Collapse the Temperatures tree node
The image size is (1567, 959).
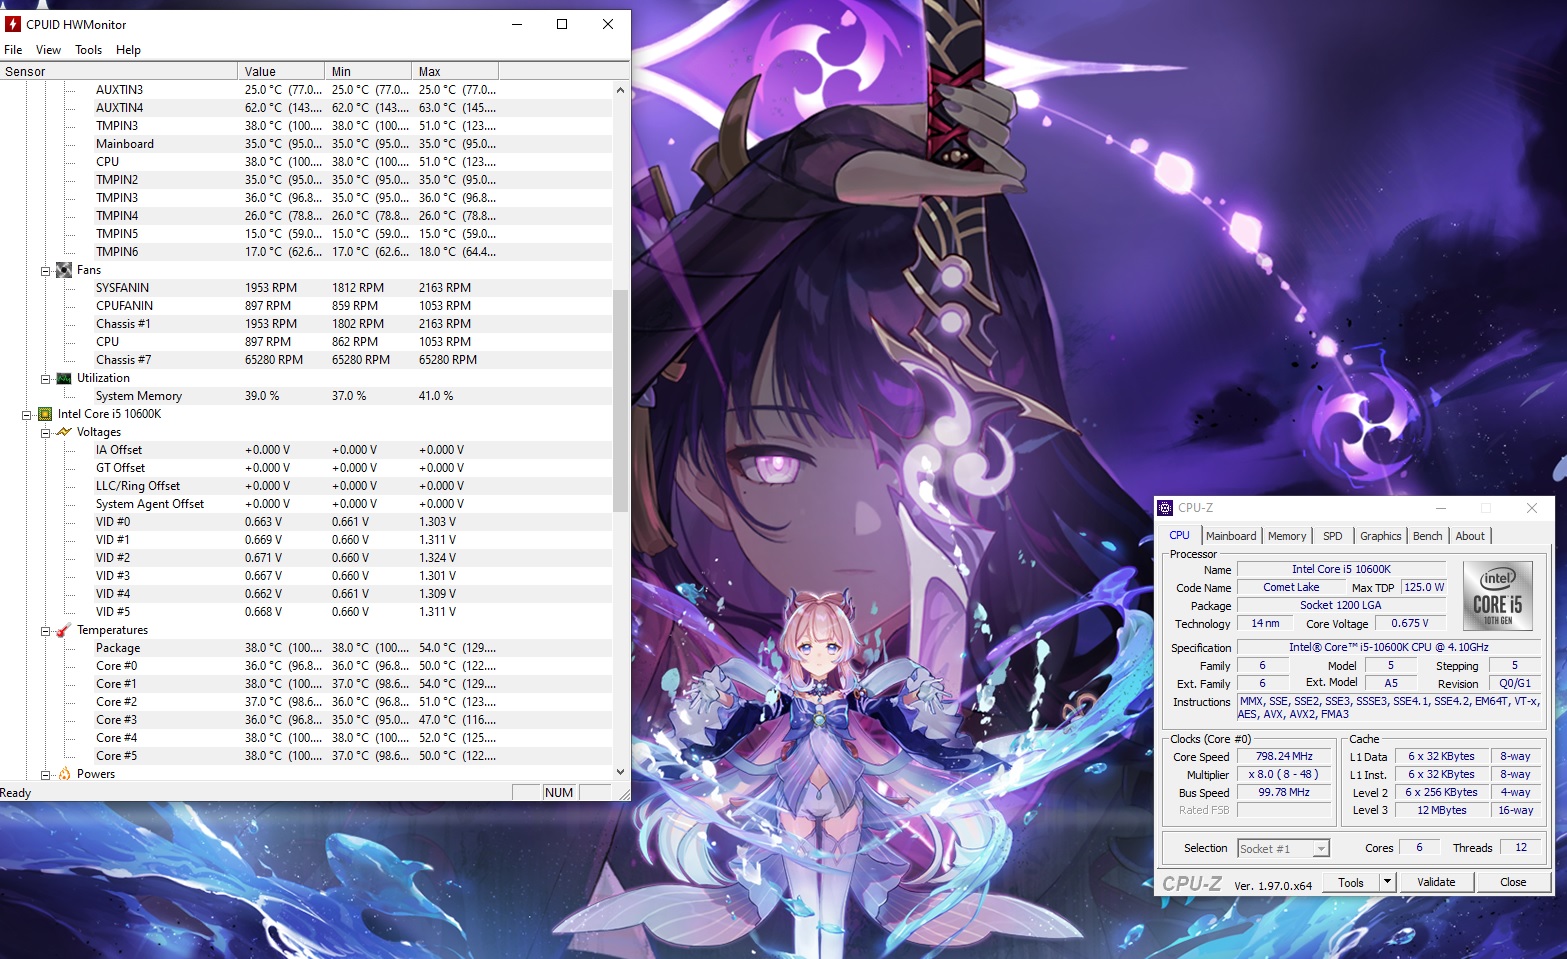pyautogui.click(x=45, y=630)
